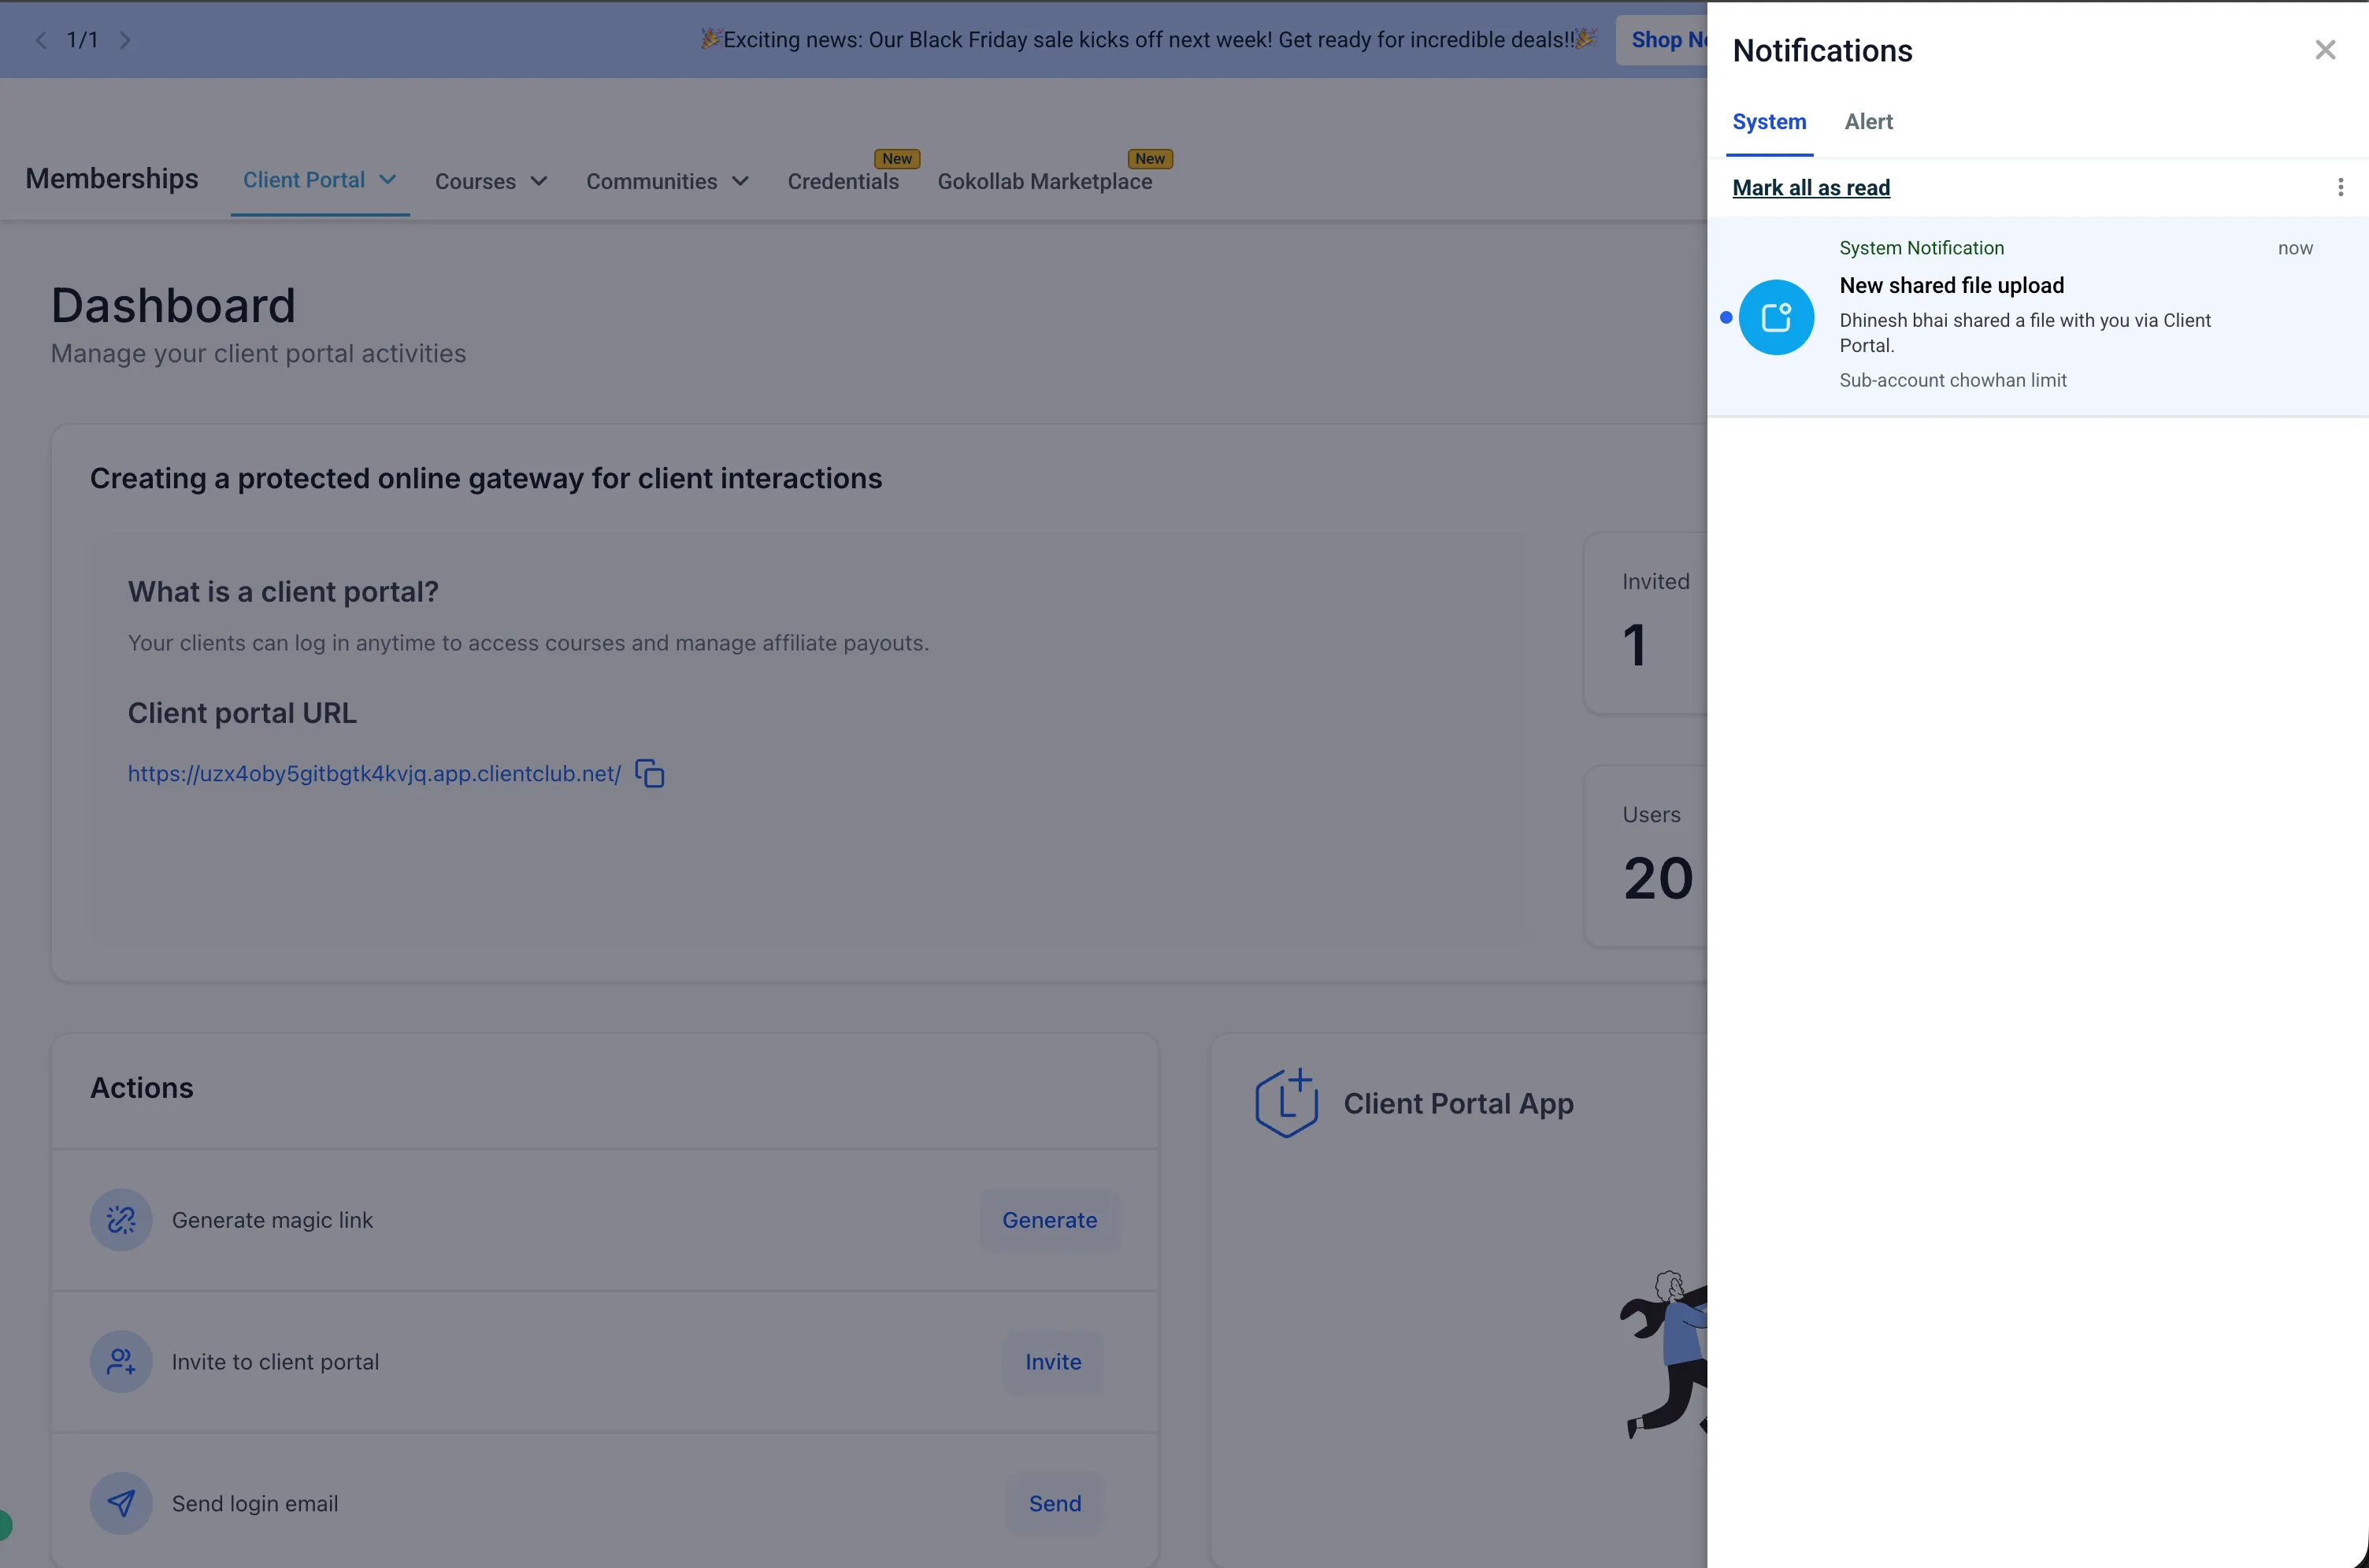Screen dimensions: 2369x1568
Task: Click the Generate magic link button
Action: 1049,1219
